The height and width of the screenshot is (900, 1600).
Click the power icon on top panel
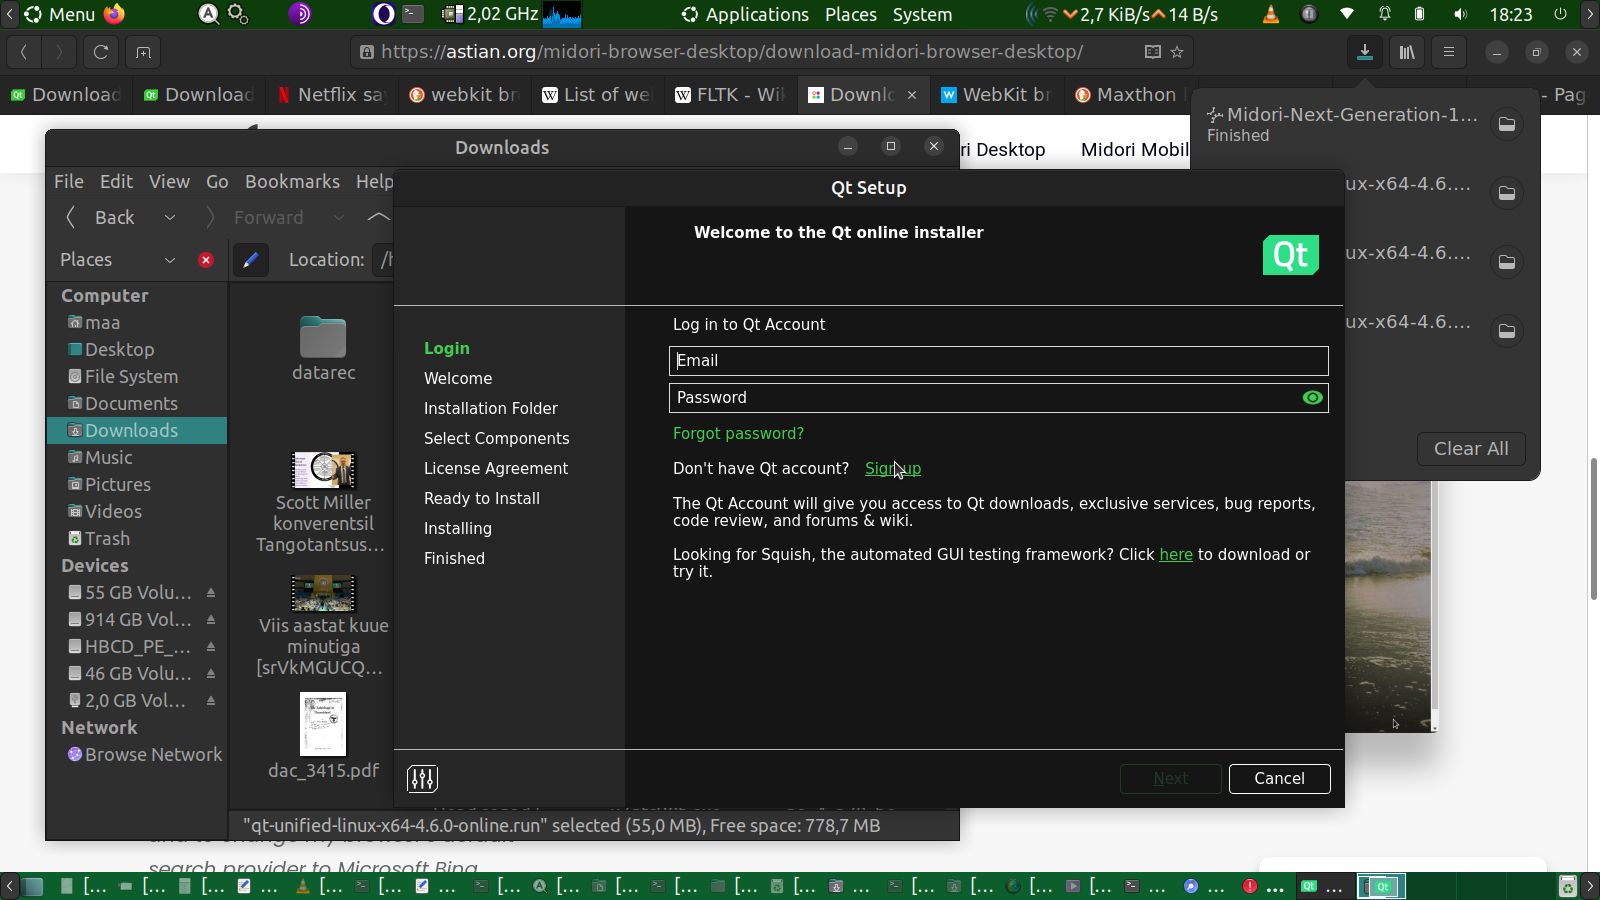pyautogui.click(x=1560, y=14)
